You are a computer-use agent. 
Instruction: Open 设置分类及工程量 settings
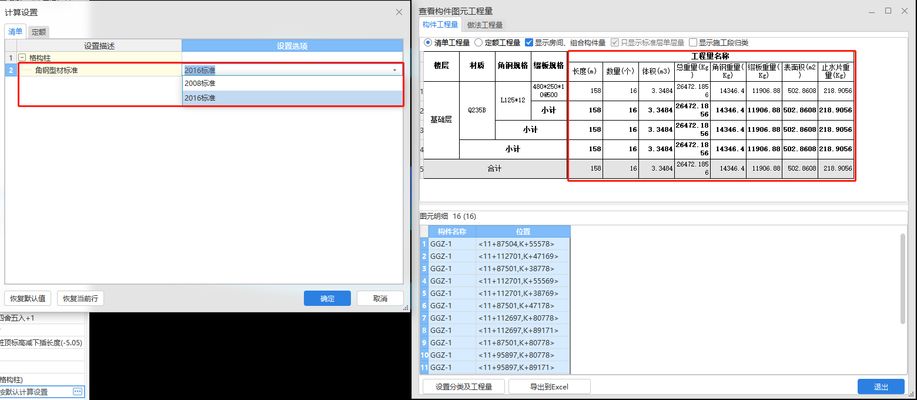463,387
